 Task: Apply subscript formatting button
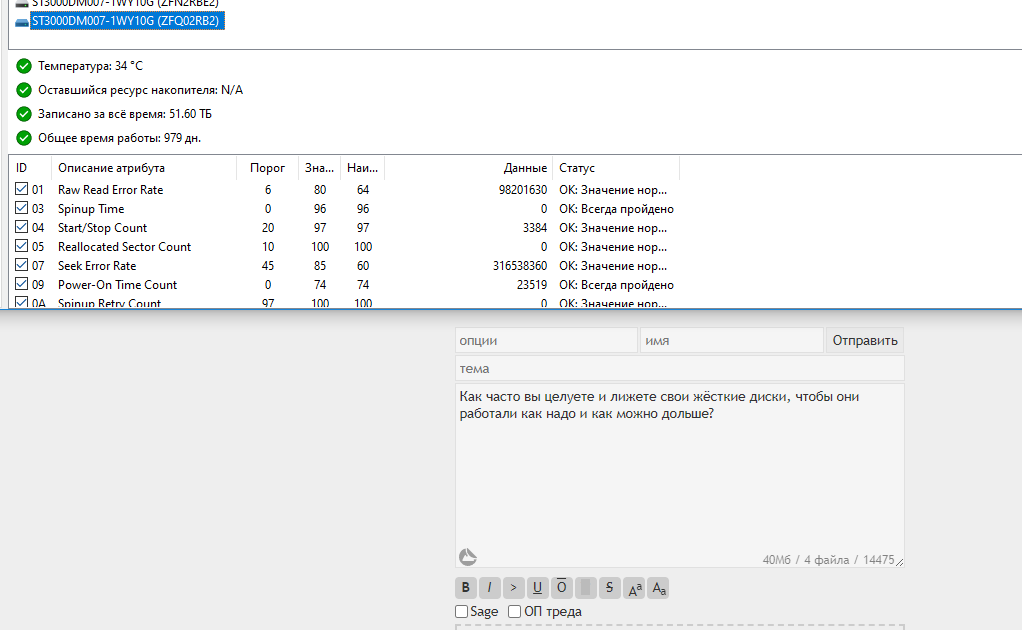pos(658,588)
